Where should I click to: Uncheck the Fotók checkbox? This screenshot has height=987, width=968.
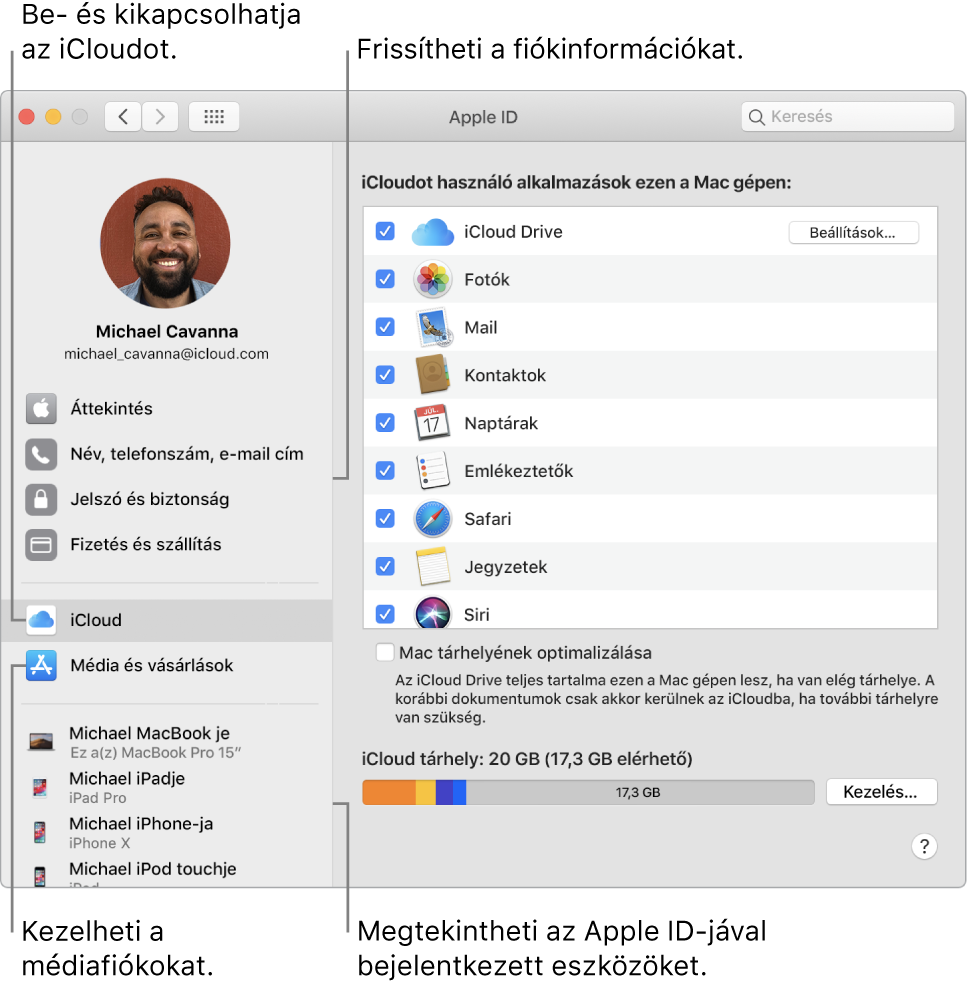pyautogui.click(x=385, y=279)
